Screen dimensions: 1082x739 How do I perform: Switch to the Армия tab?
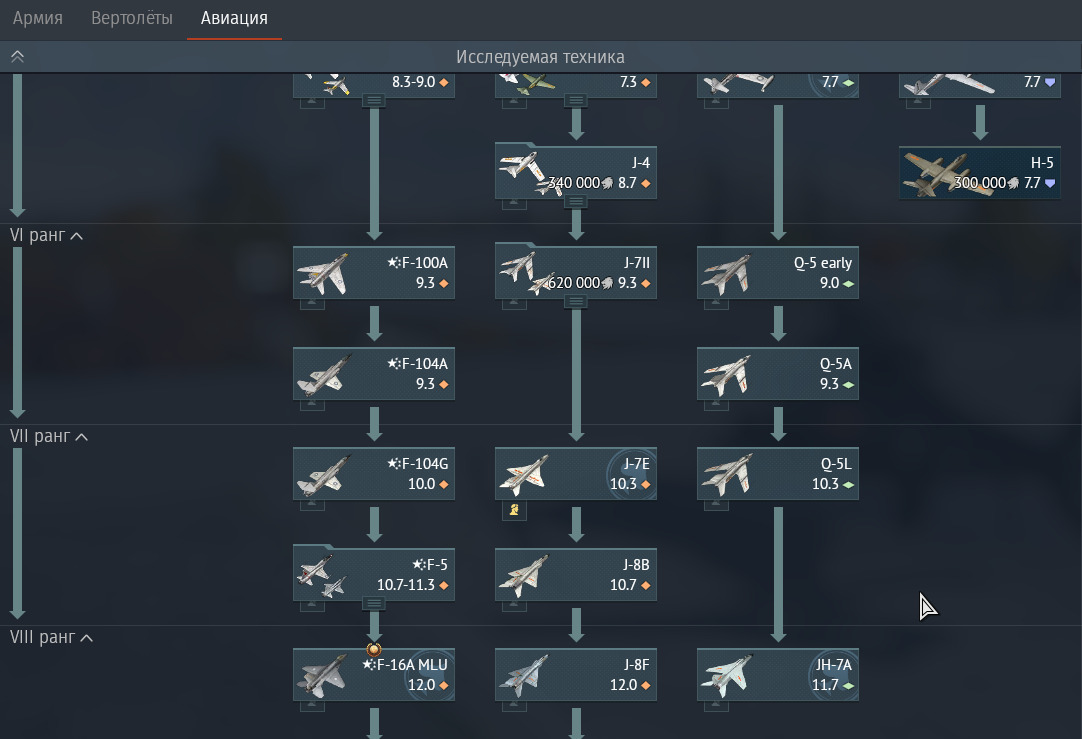[x=38, y=18]
